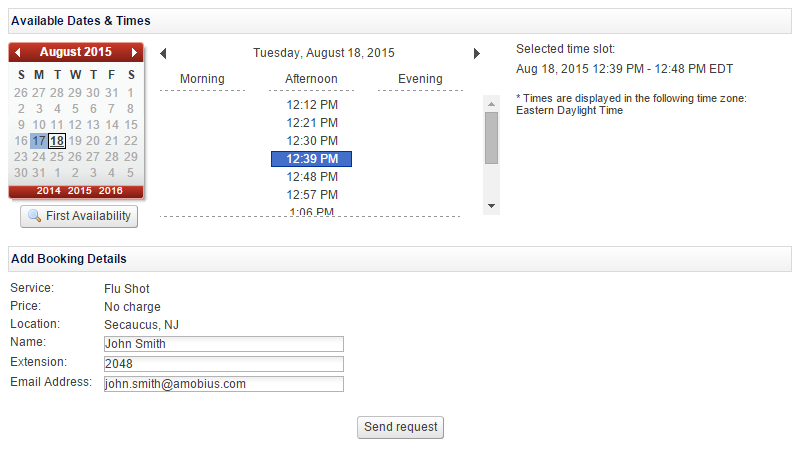This screenshot has width=799, height=451.
Task: Select August 19 in the calendar
Action: point(75,141)
